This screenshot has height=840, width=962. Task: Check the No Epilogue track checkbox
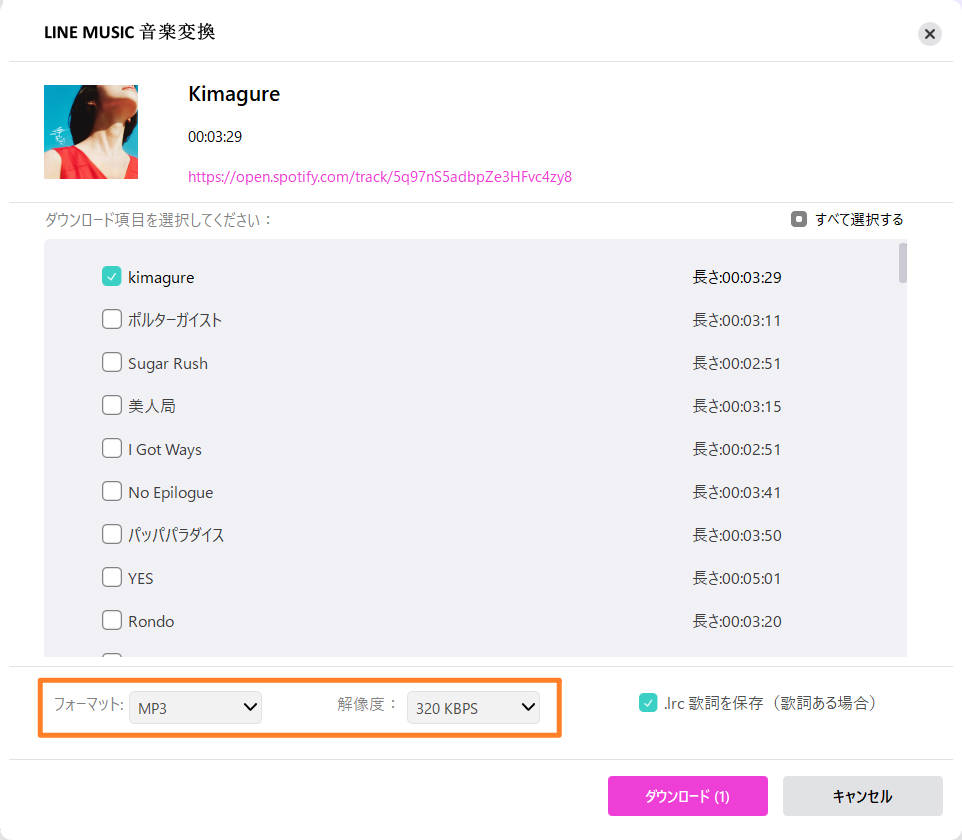click(112, 491)
